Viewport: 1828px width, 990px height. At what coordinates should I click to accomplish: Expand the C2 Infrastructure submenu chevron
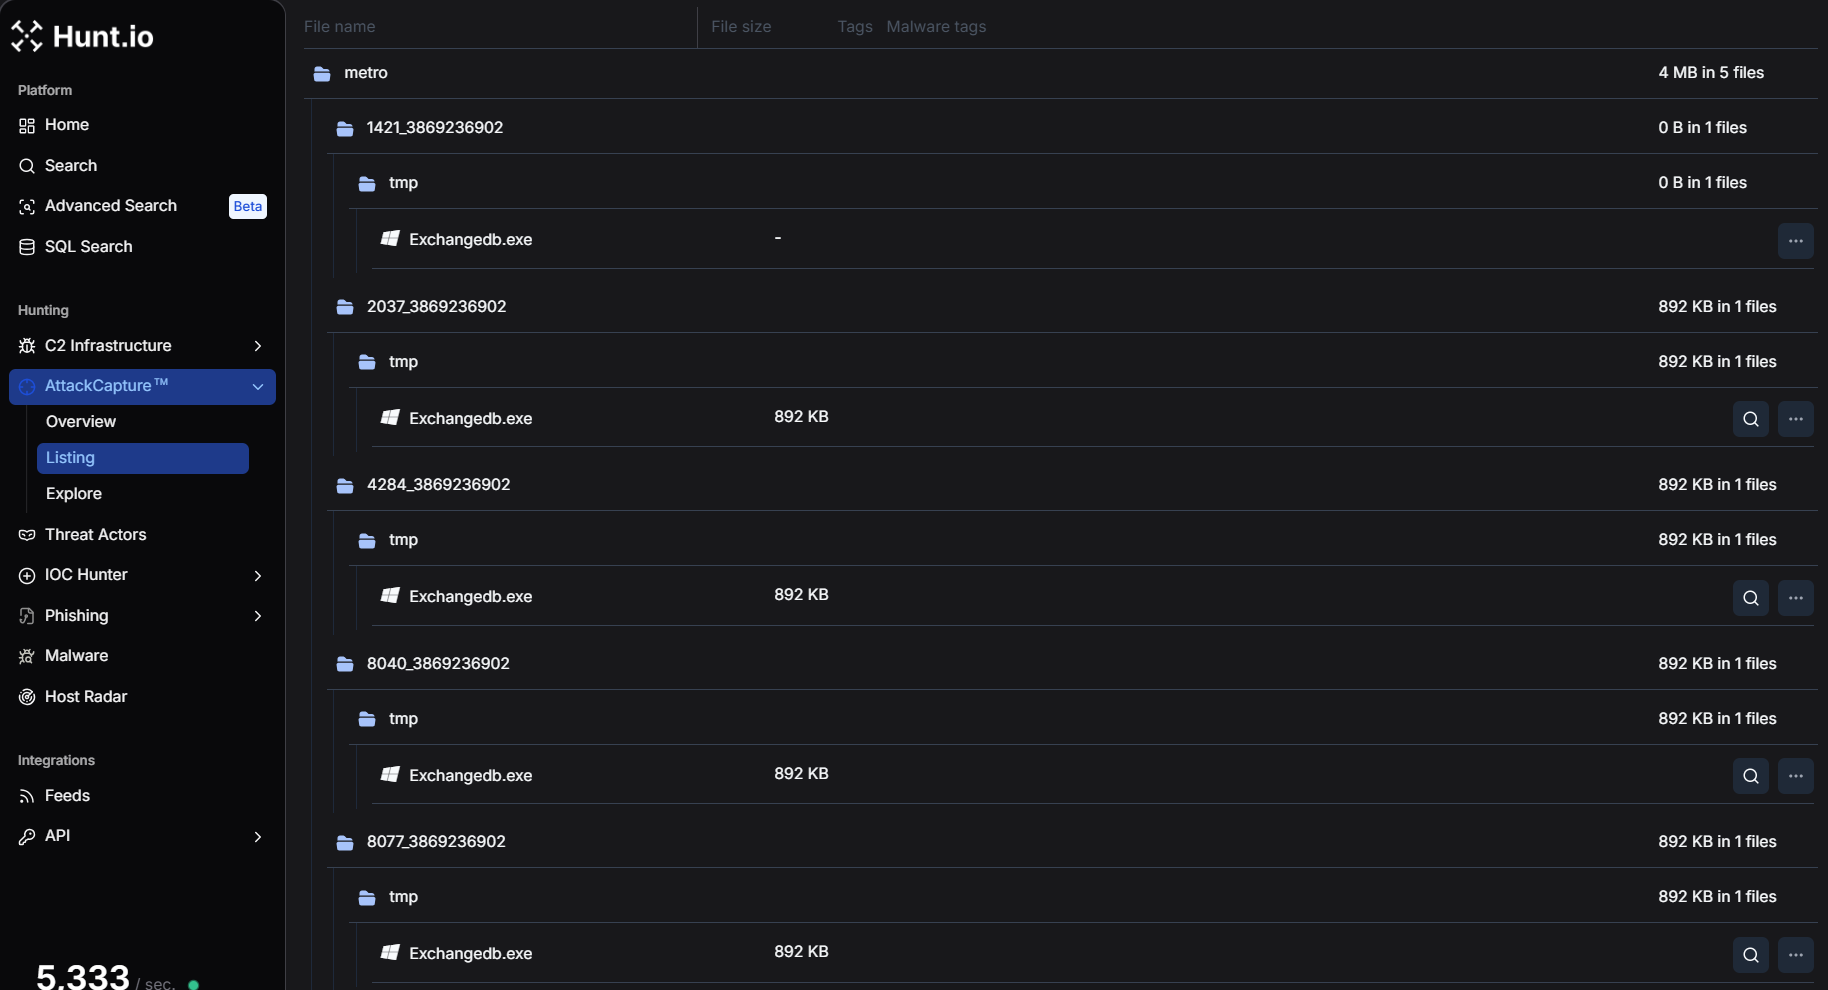point(258,346)
